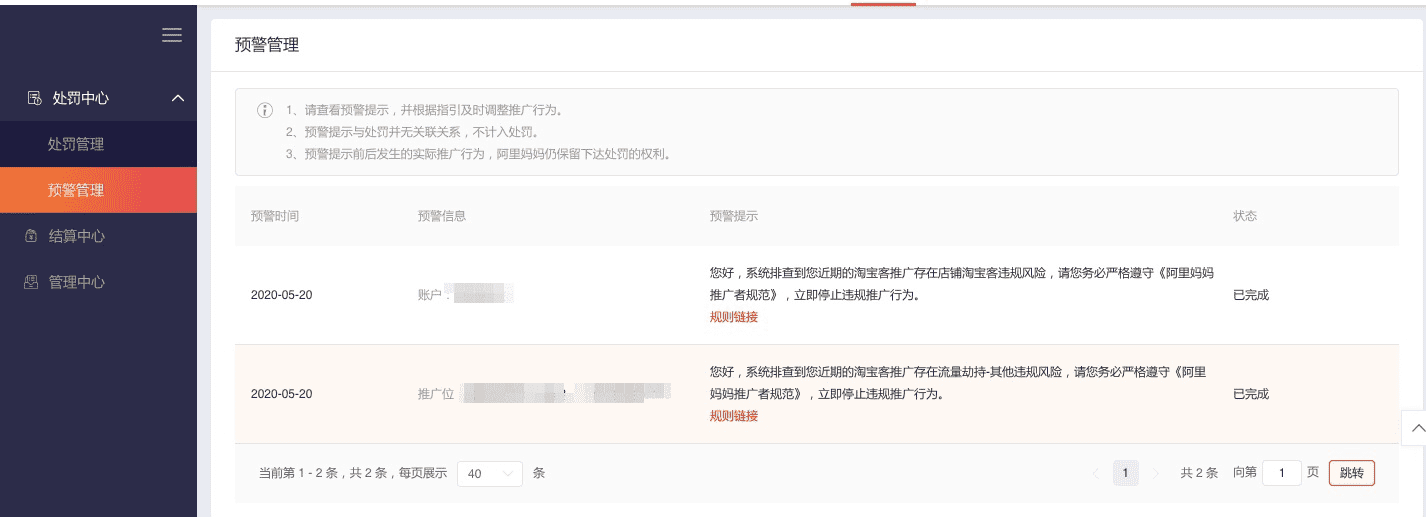
Task: Click warning text about 店铺淘宝客违规风险
Action: click(961, 283)
